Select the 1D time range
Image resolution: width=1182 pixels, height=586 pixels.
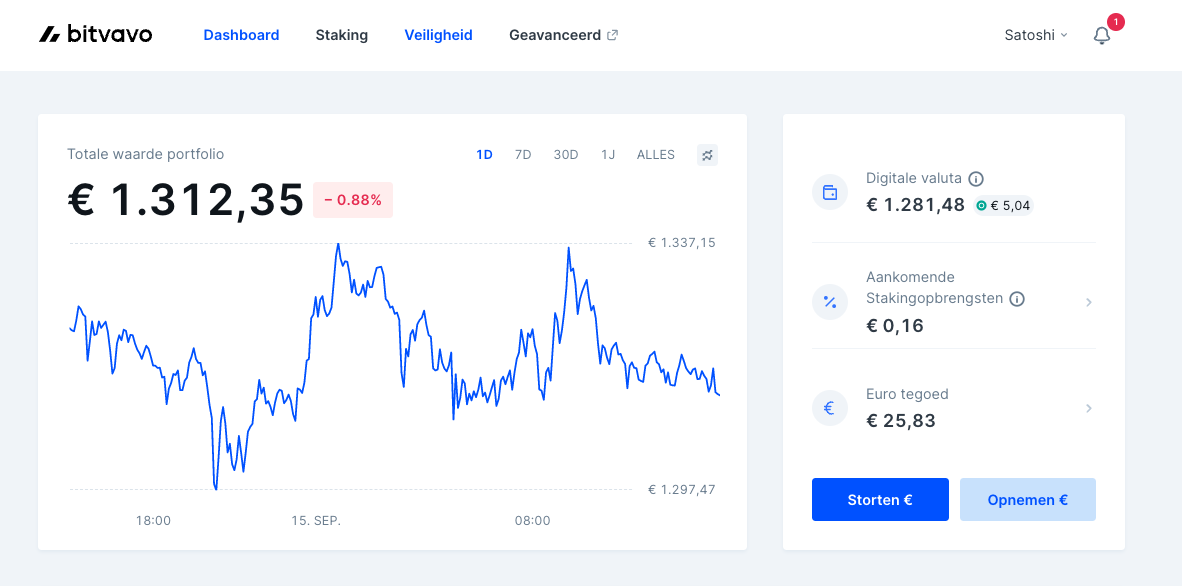[x=484, y=155]
